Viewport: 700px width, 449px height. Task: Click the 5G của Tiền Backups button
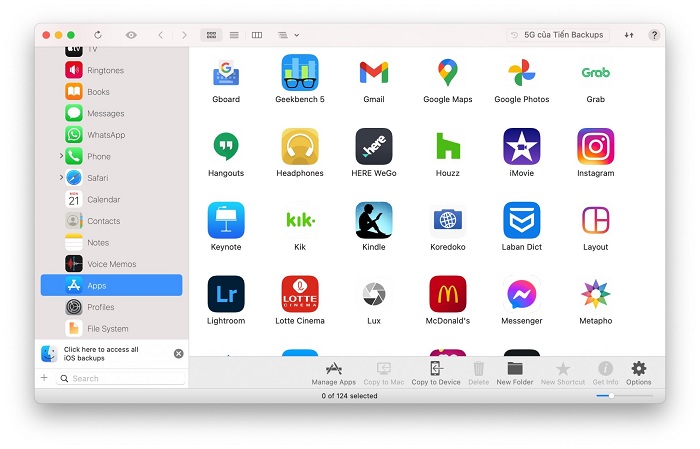point(558,35)
